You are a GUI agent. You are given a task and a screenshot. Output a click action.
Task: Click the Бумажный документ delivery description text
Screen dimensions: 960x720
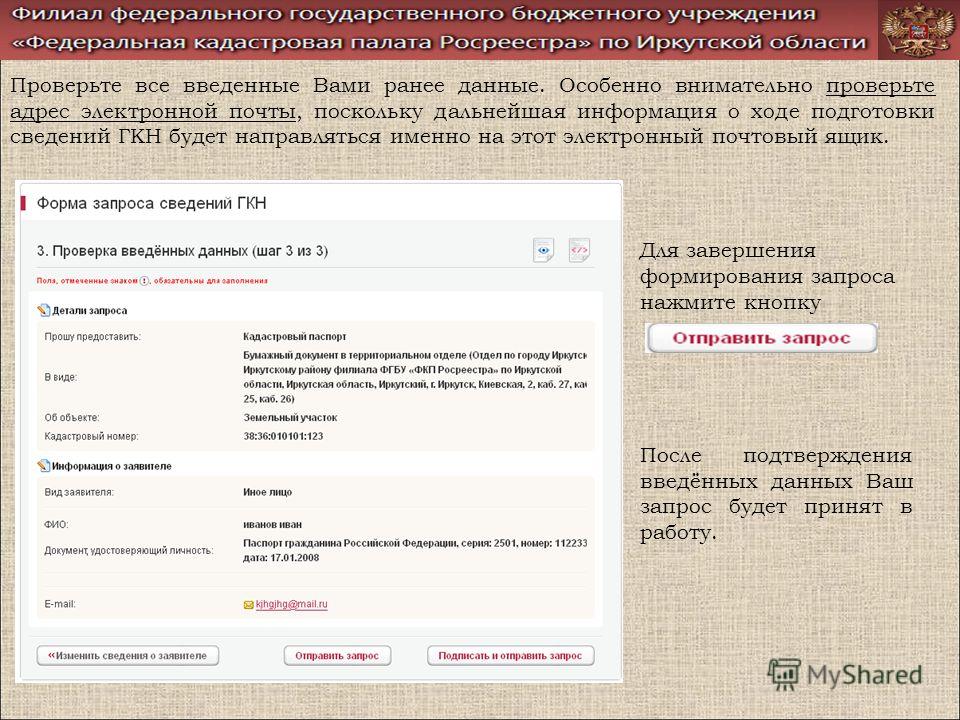click(x=415, y=377)
